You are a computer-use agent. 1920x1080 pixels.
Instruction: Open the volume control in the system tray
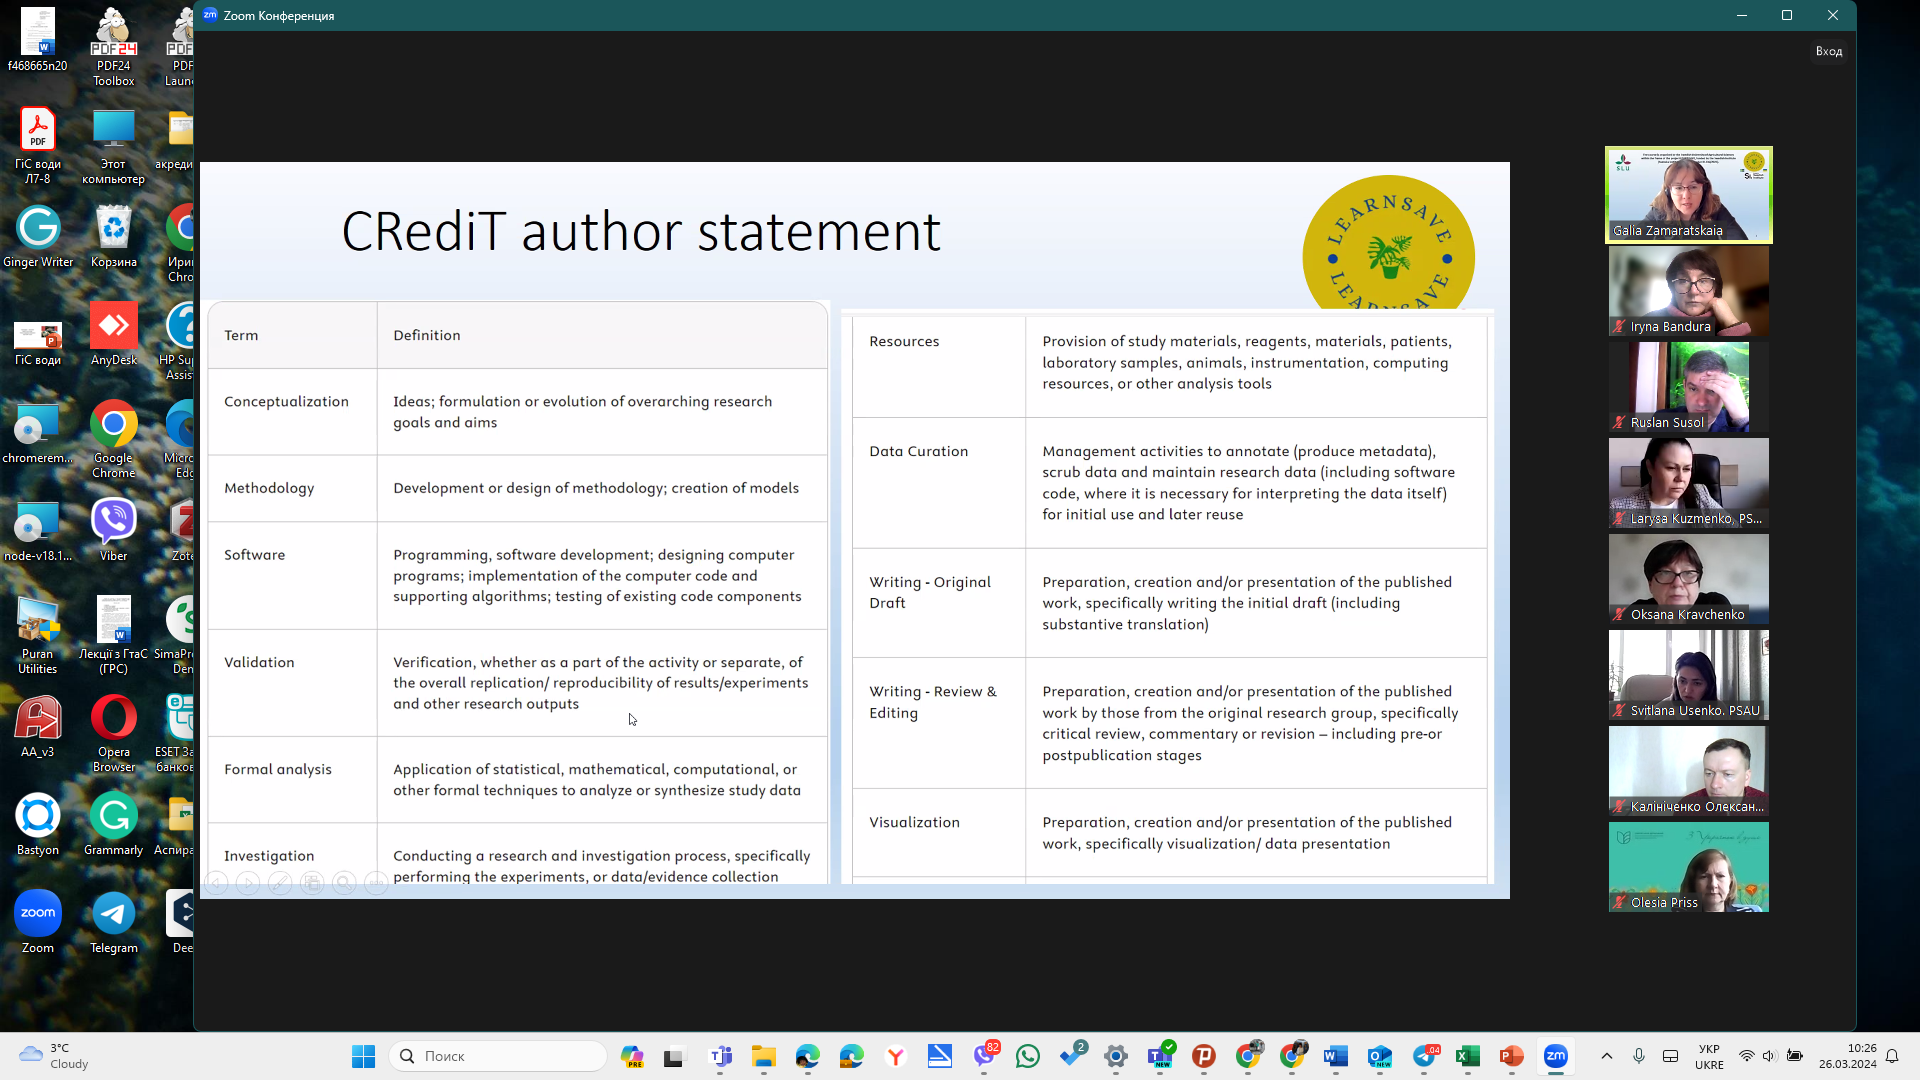click(x=1768, y=1056)
